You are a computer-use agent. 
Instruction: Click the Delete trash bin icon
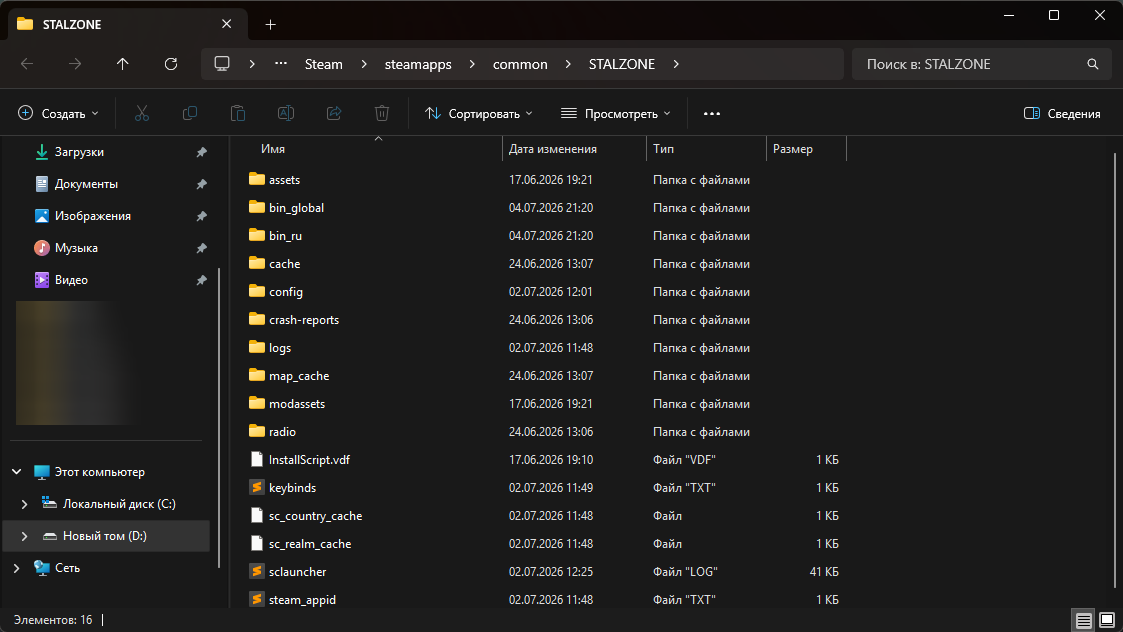[x=382, y=113]
